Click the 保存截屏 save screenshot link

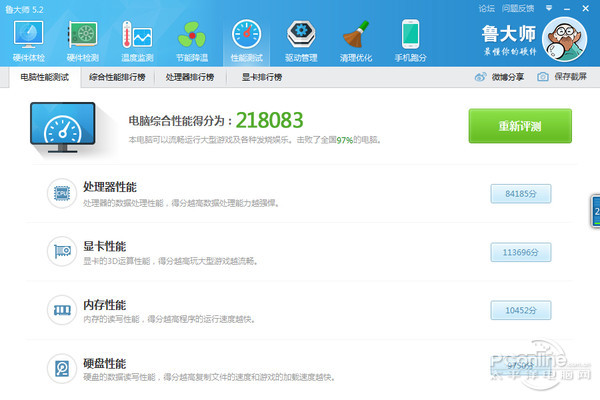point(571,77)
